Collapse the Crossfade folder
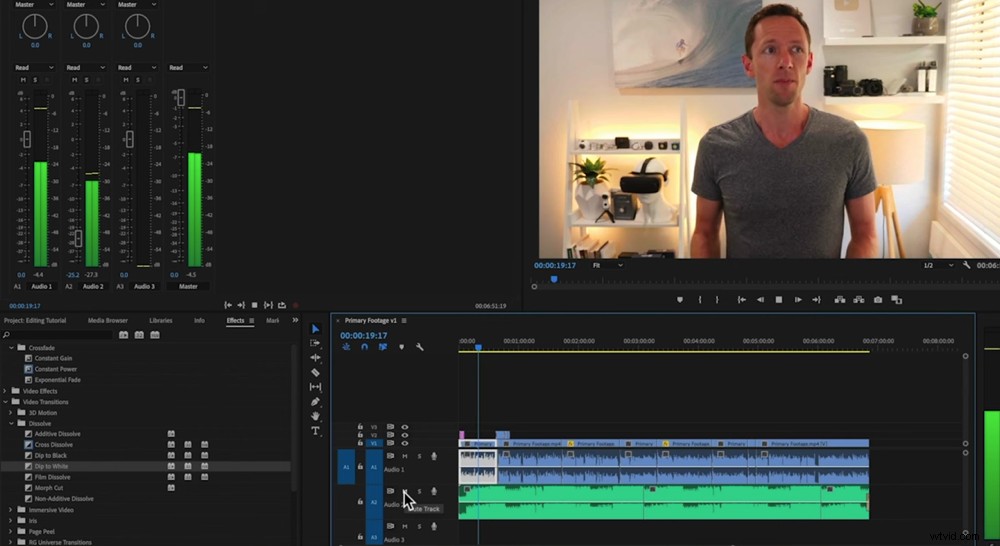Screen dimensions: 1000x546 (x=11, y=348)
